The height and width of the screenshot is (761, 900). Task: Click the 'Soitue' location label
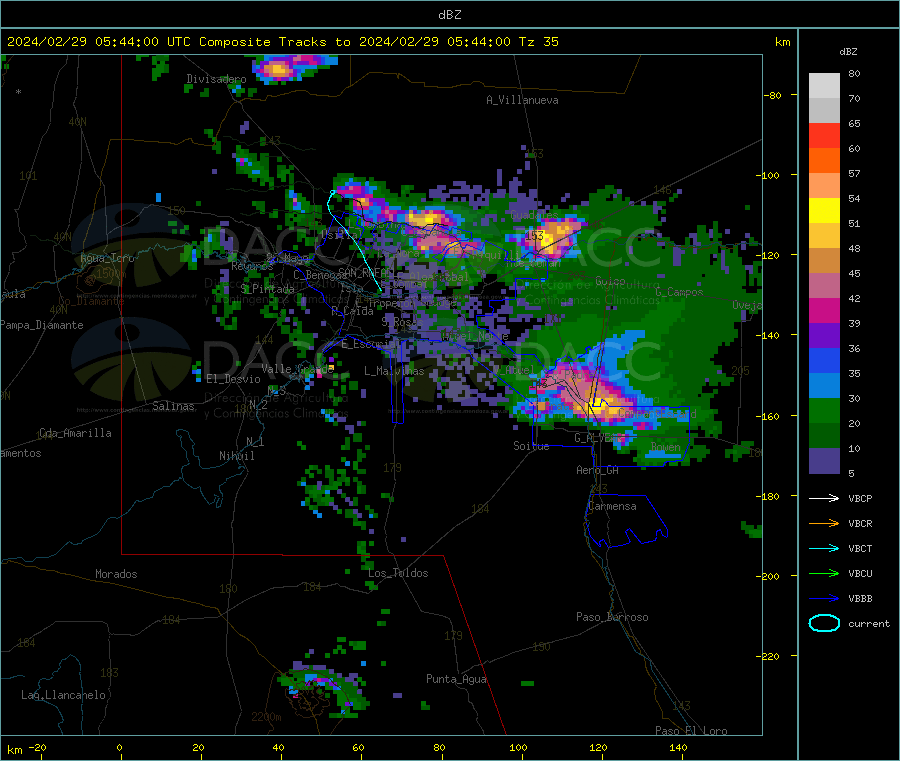click(x=531, y=446)
